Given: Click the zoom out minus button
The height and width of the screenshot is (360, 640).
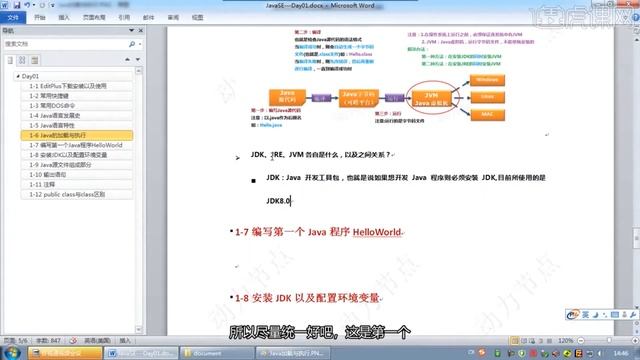Looking at the screenshot, I should tap(580, 340).
